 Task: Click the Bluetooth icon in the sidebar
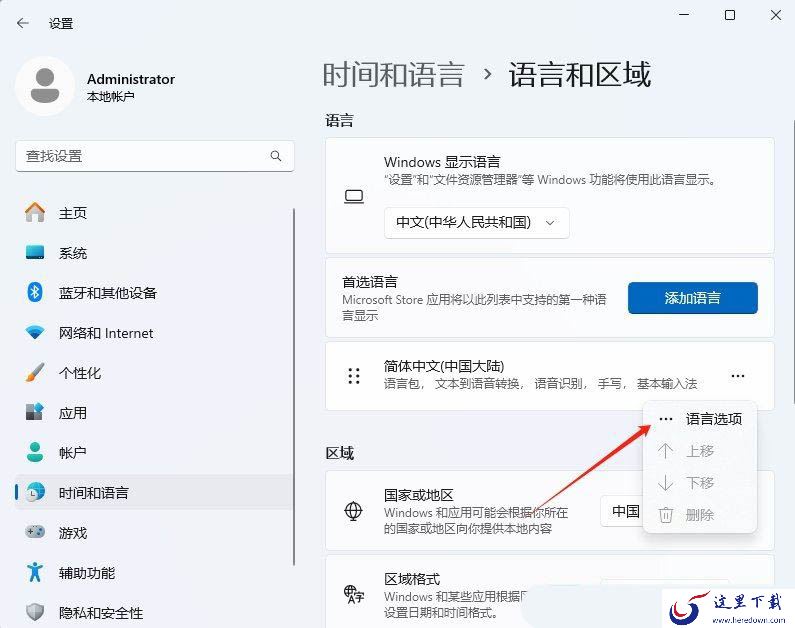[x=35, y=292]
